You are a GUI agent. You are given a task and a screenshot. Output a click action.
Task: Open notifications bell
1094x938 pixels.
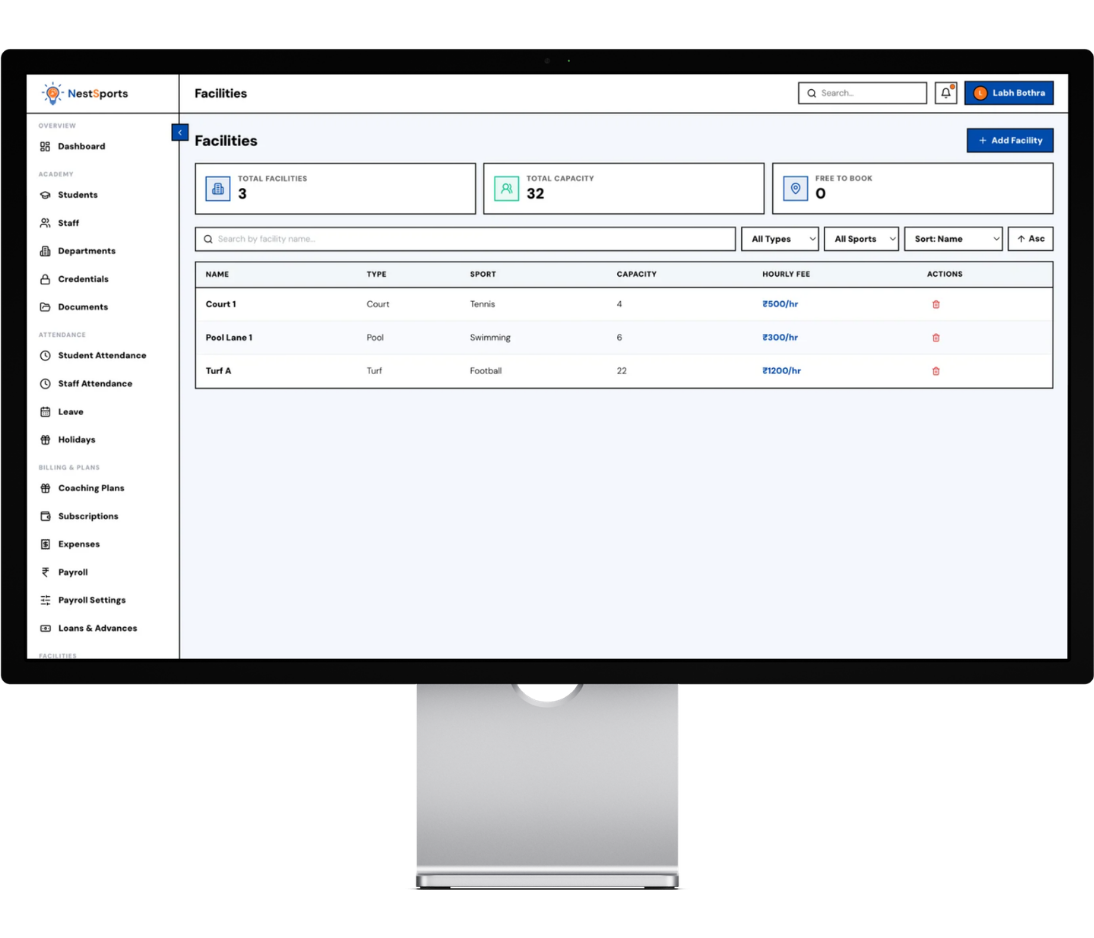[x=946, y=93]
